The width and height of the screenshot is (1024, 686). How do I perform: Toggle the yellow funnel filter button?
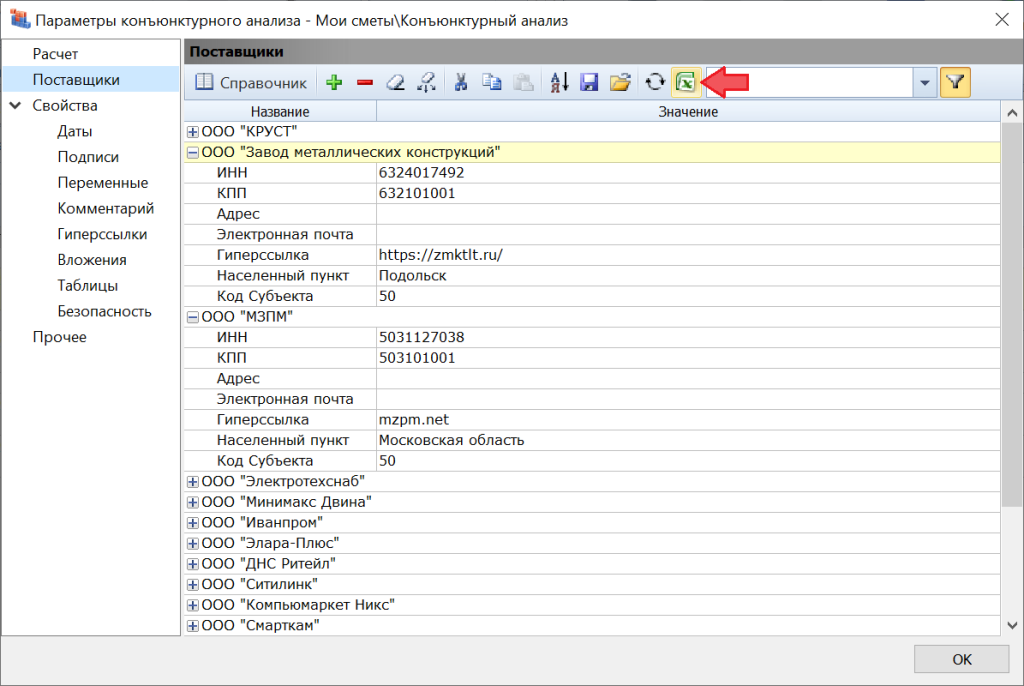tap(955, 83)
